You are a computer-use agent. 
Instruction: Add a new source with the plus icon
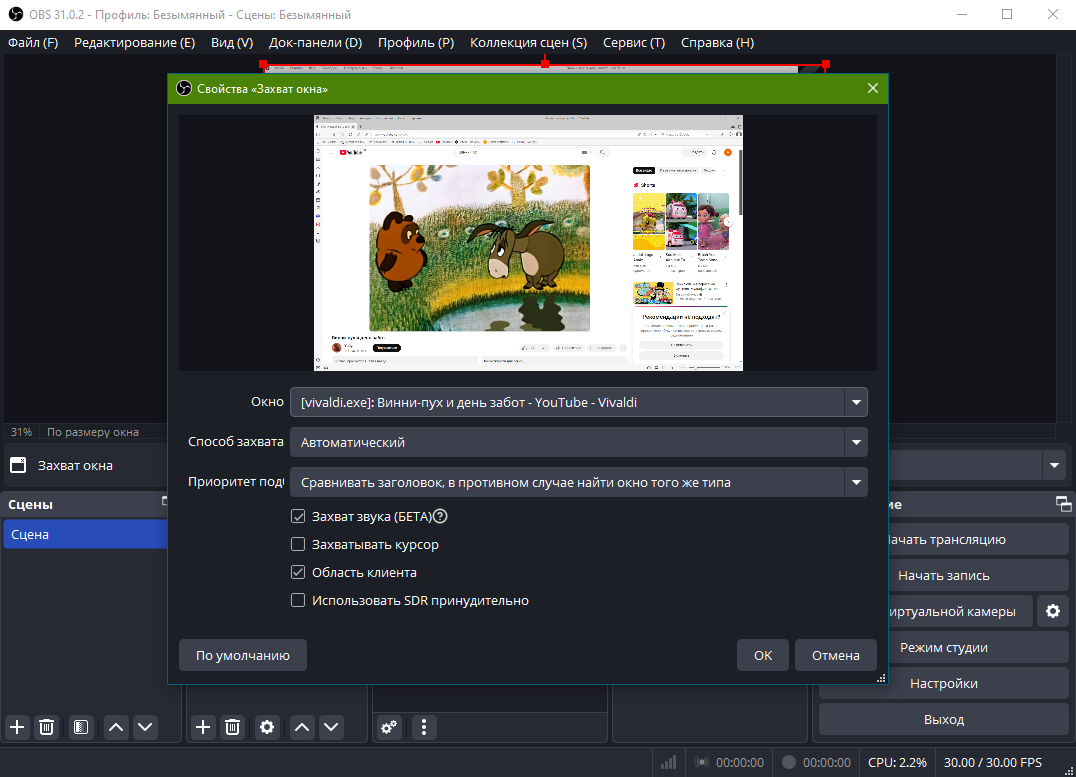pos(203,727)
